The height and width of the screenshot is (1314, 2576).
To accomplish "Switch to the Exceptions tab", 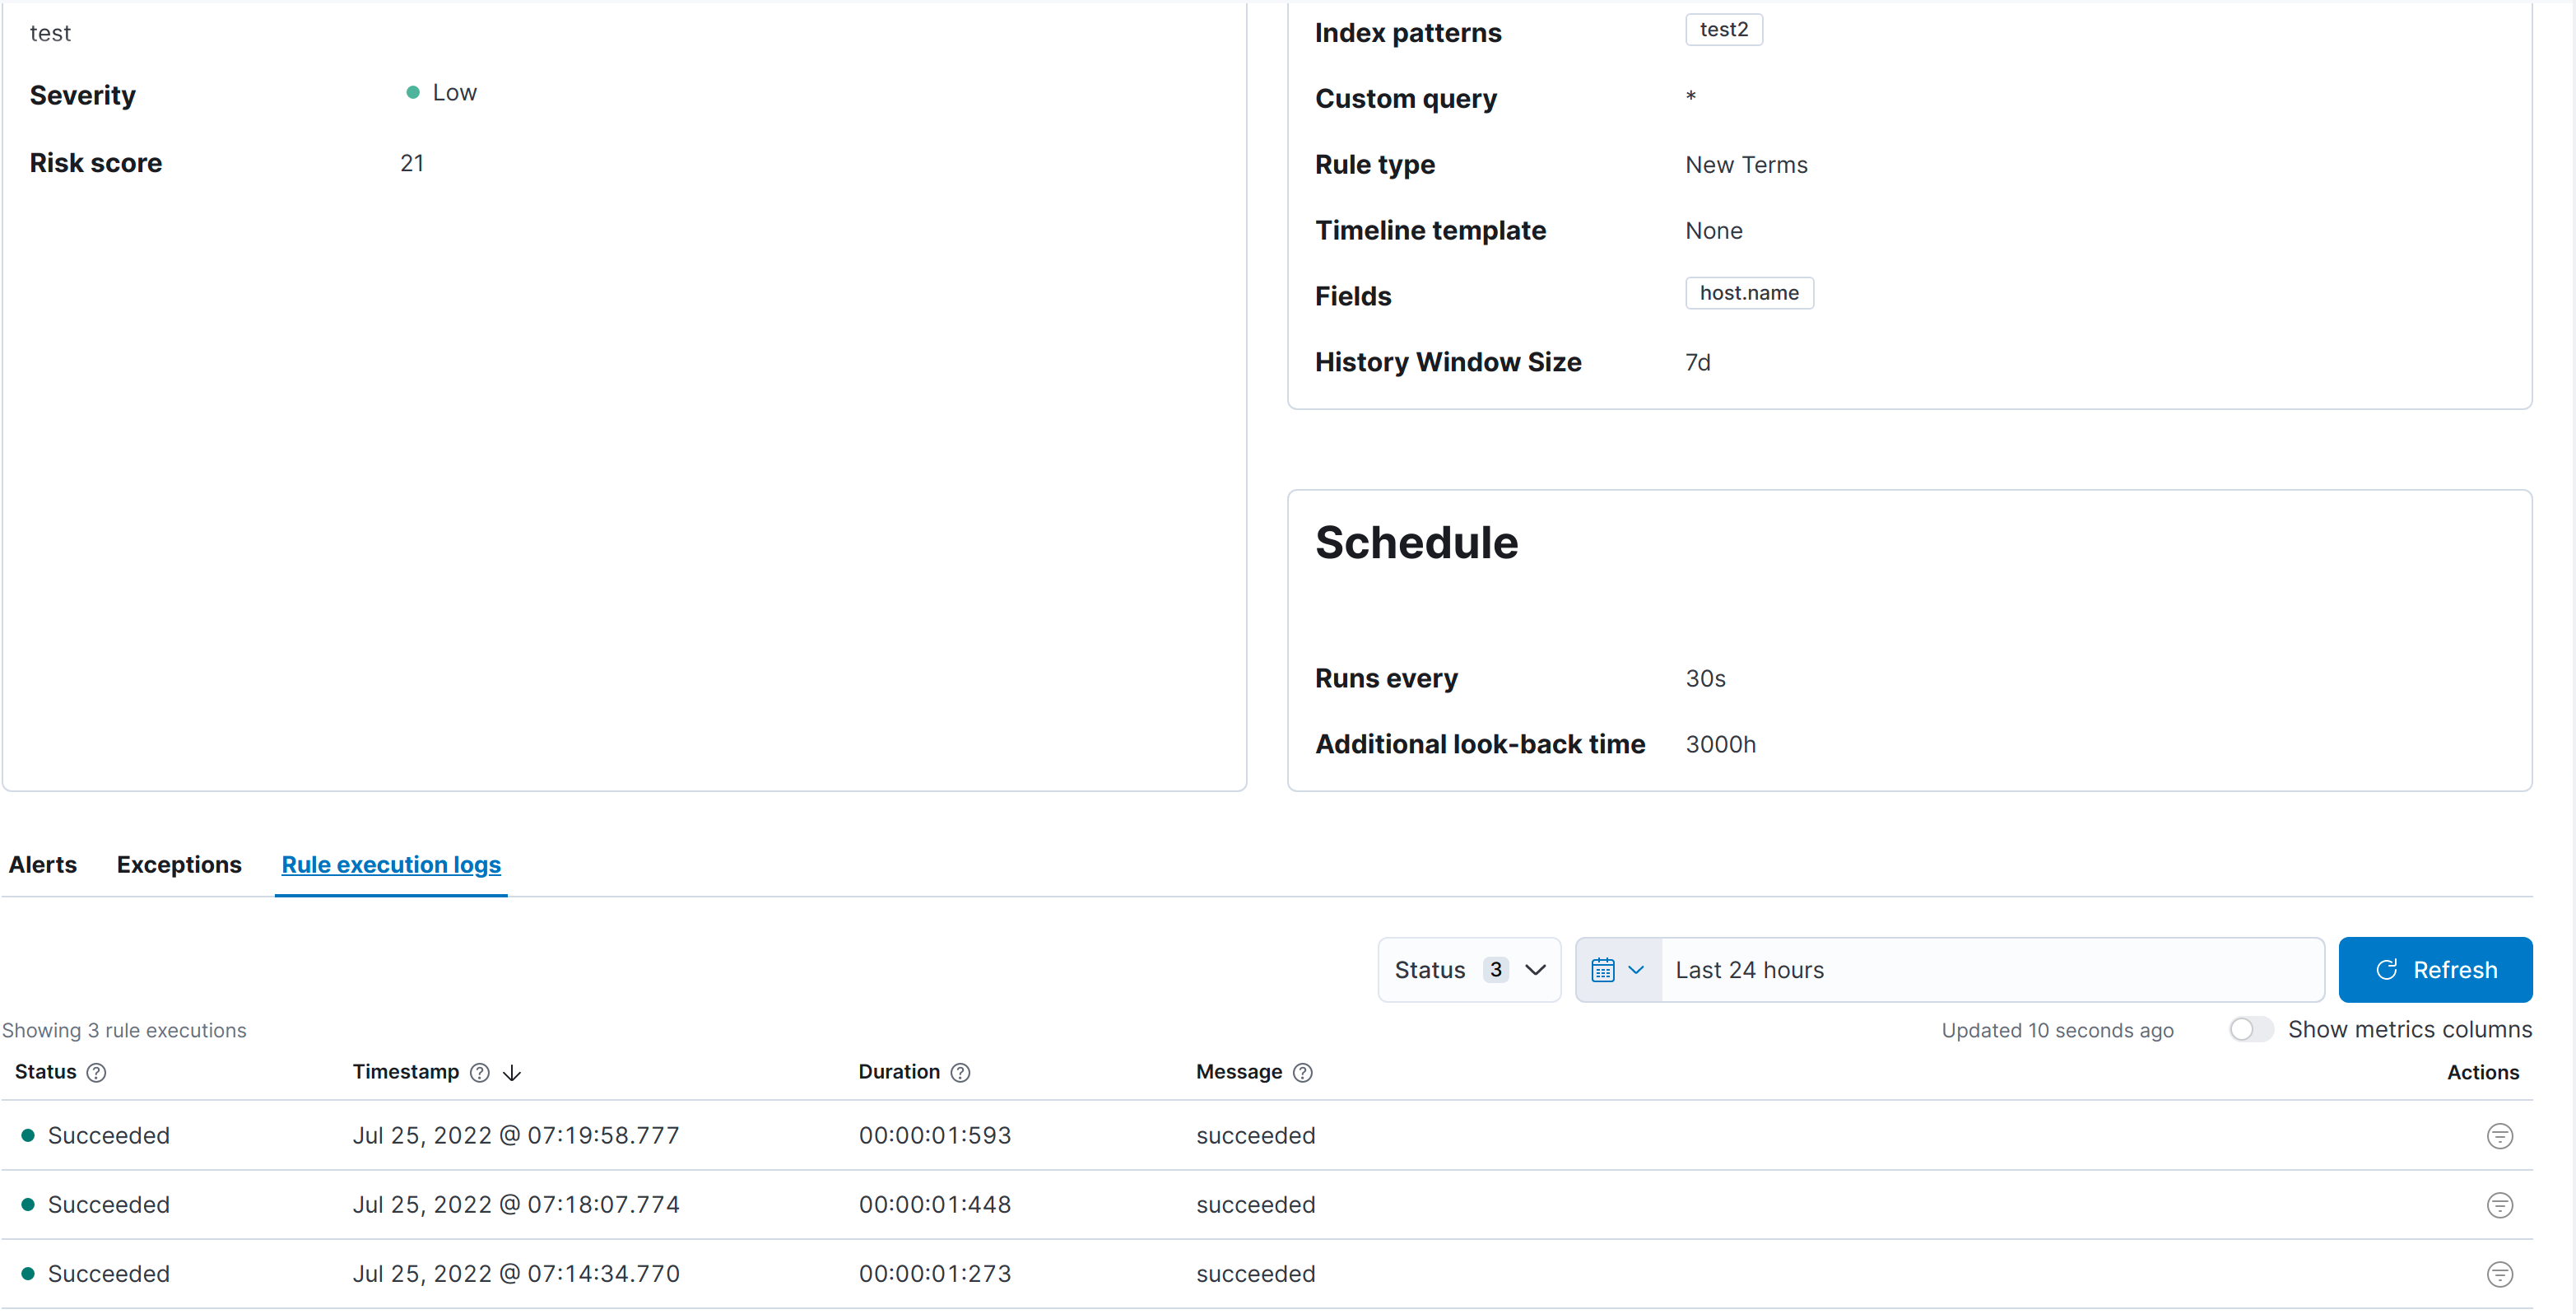I will [x=178, y=864].
